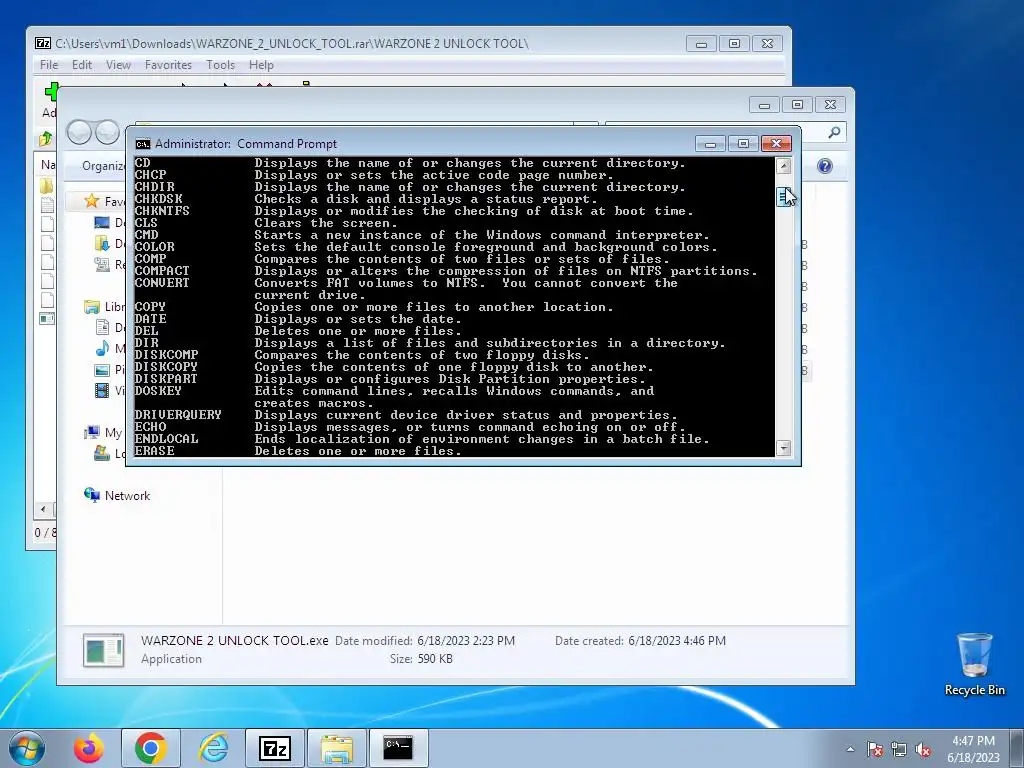The height and width of the screenshot is (768, 1024).
Task: Switch to 7-Zip taskbar button
Action: tap(274, 748)
